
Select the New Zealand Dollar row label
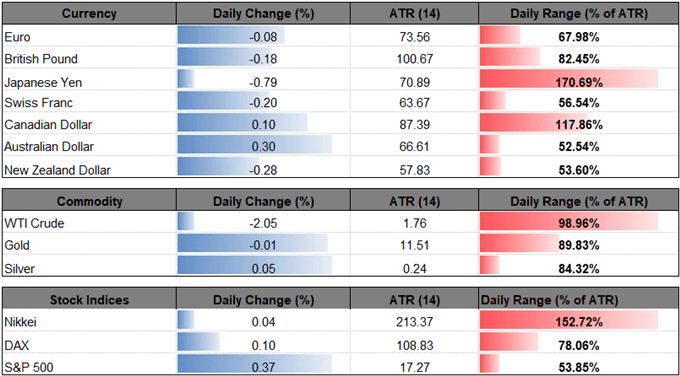coord(57,170)
